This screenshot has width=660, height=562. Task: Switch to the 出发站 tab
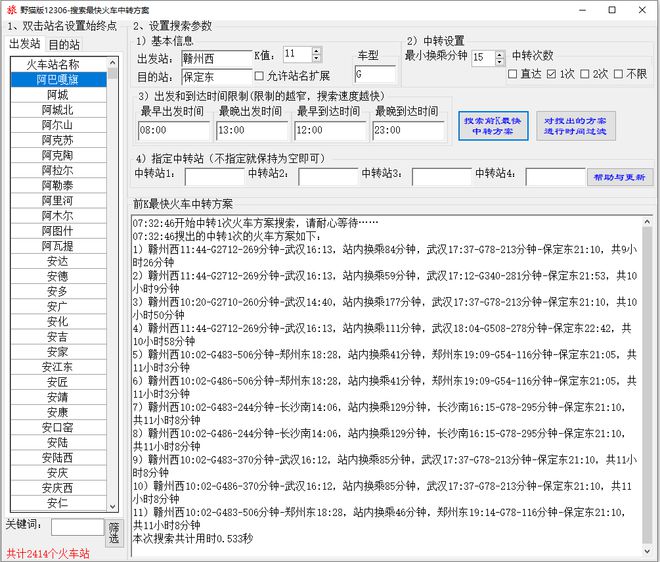click(x=25, y=44)
